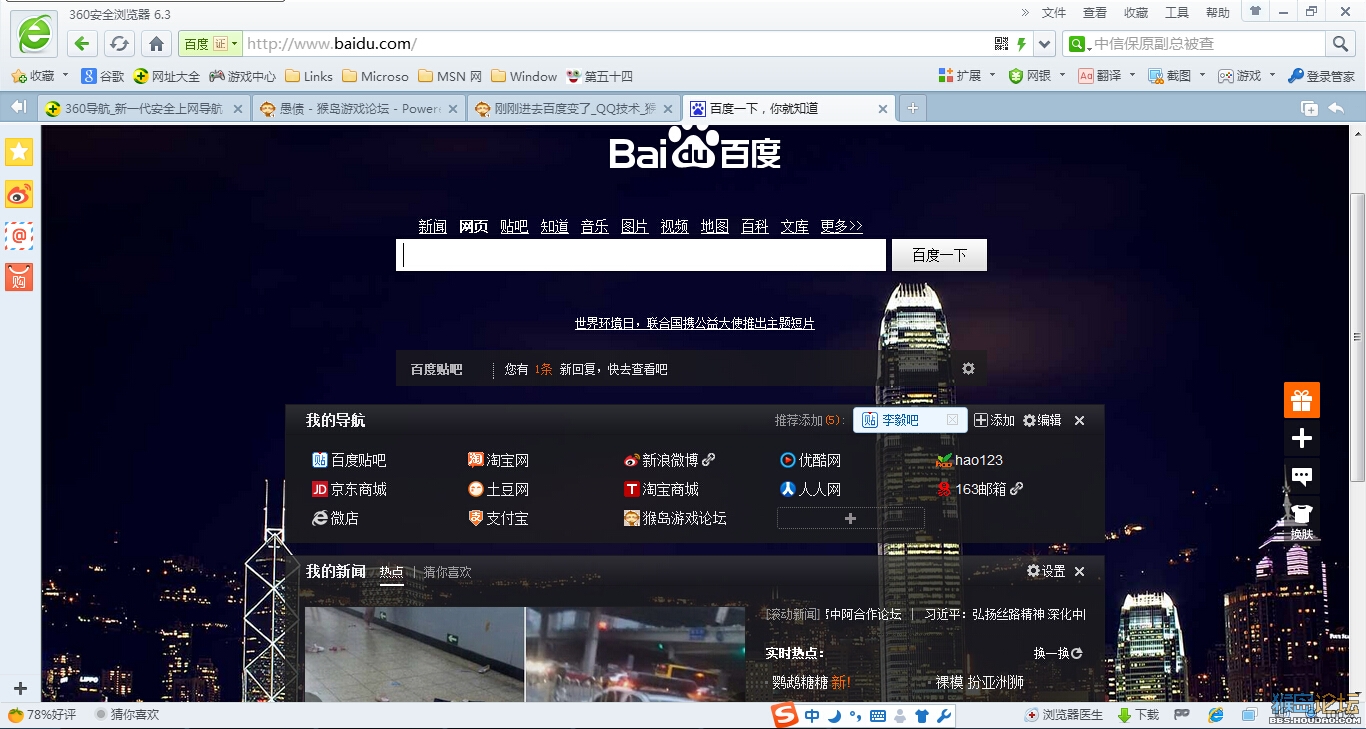Go back with the green arrow button

coord(83,43)
